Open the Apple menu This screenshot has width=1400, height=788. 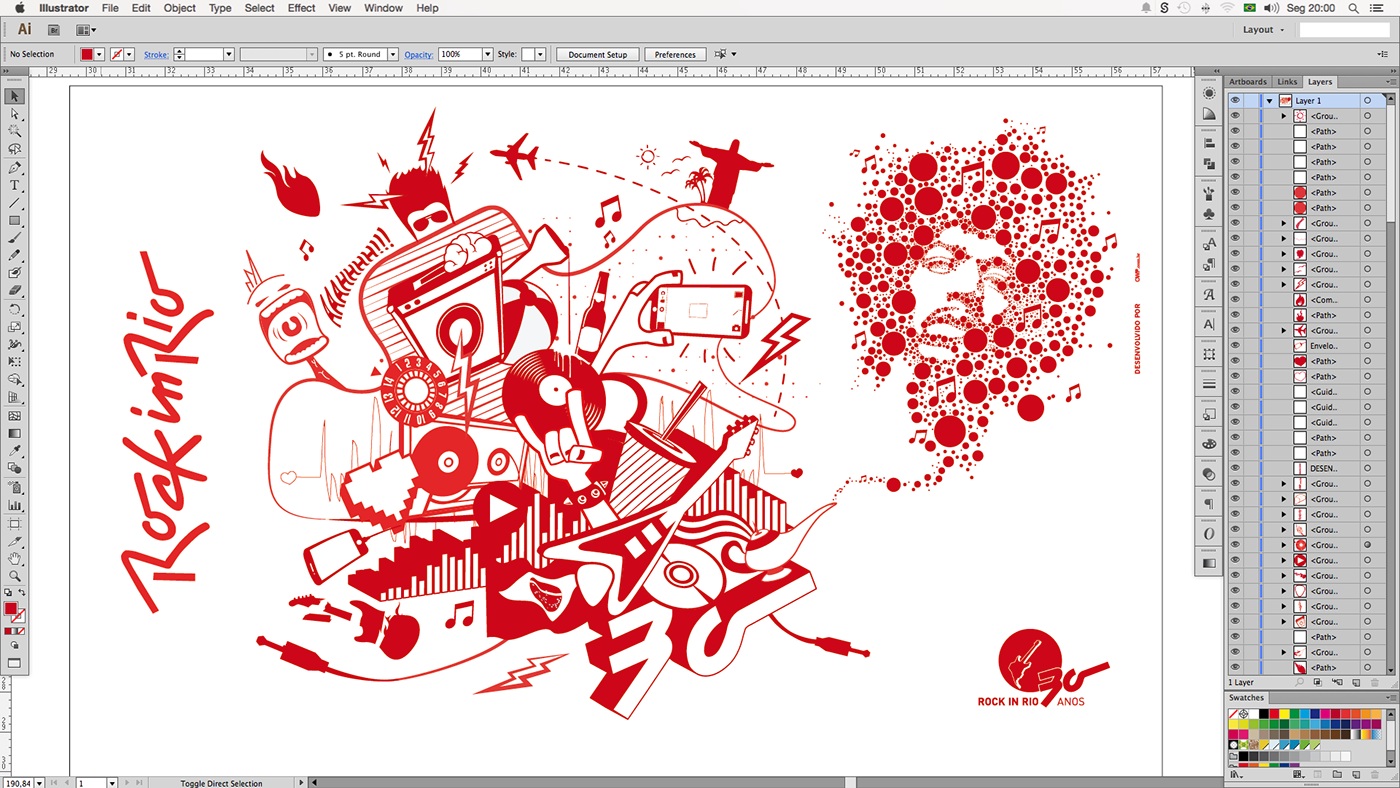[19, 8]
